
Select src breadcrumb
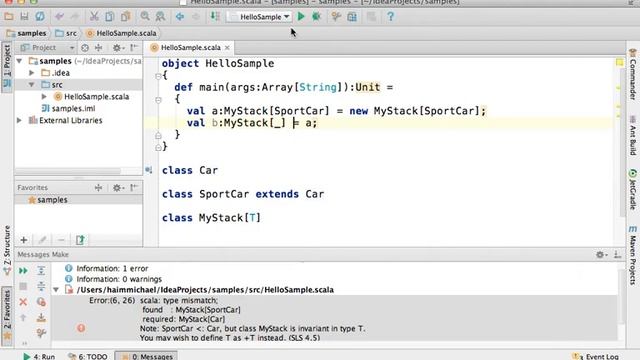[66, 33]
